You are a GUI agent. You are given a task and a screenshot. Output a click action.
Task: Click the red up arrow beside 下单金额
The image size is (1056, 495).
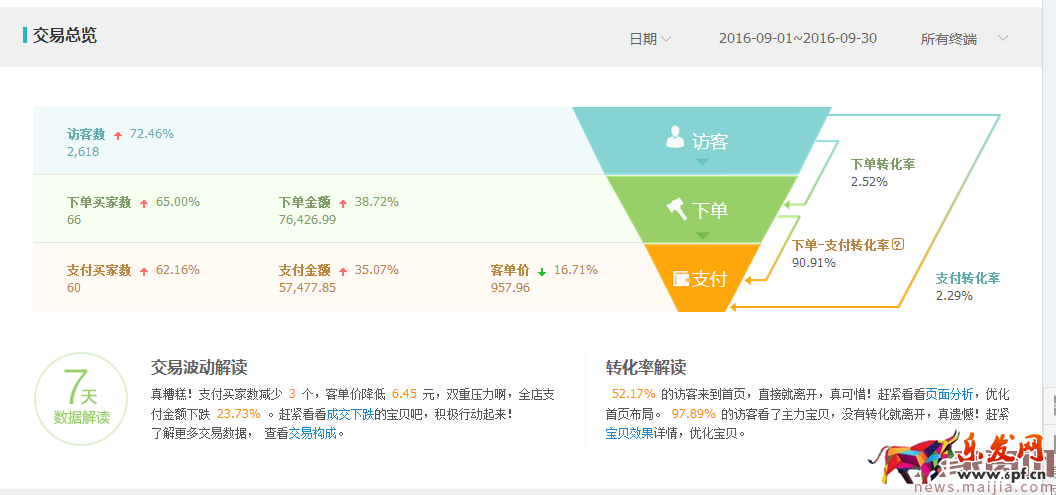[x=343, y=203]
